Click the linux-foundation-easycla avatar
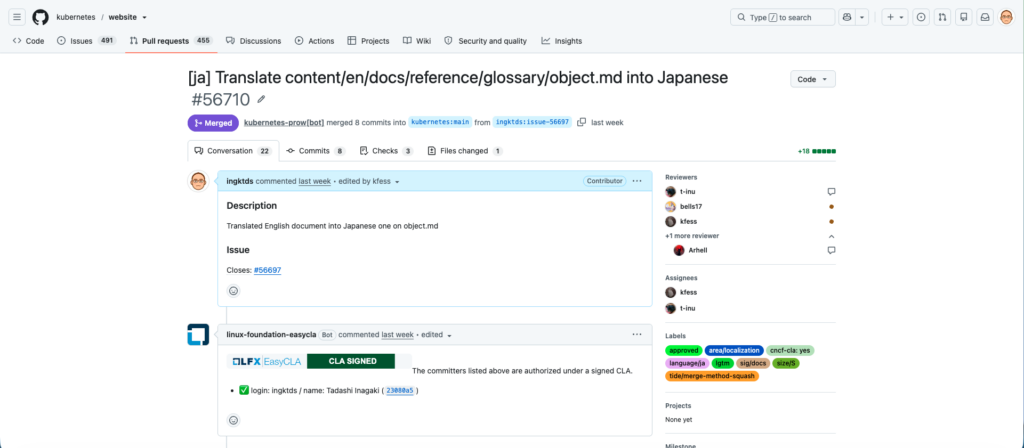1024x448 pixels. coord(199,334)
